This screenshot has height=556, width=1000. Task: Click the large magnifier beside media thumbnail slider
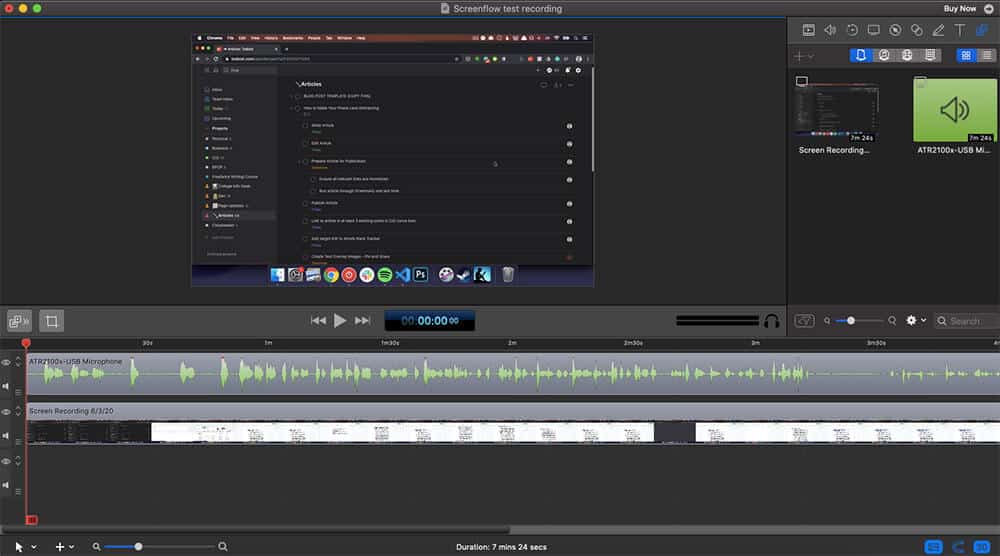point(892,321)
